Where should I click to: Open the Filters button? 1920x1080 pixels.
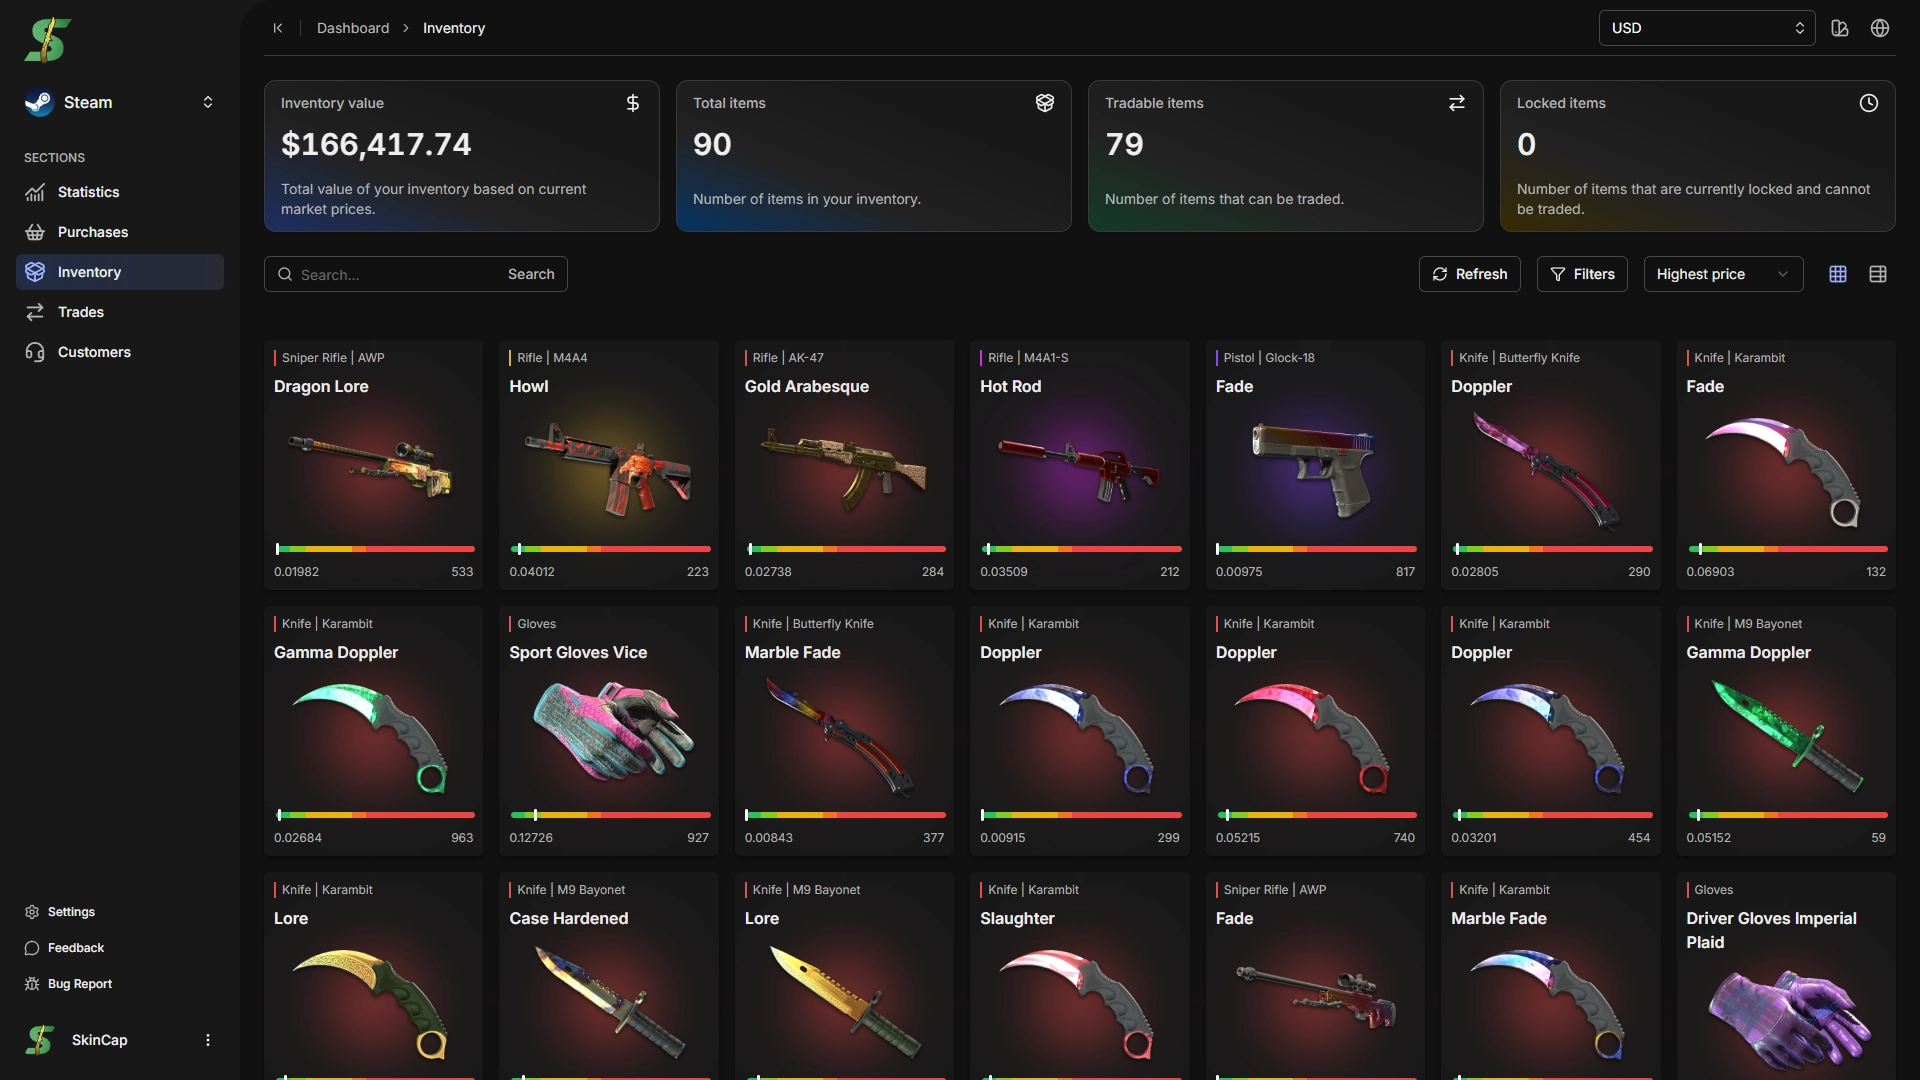(x=1582, y=274)
